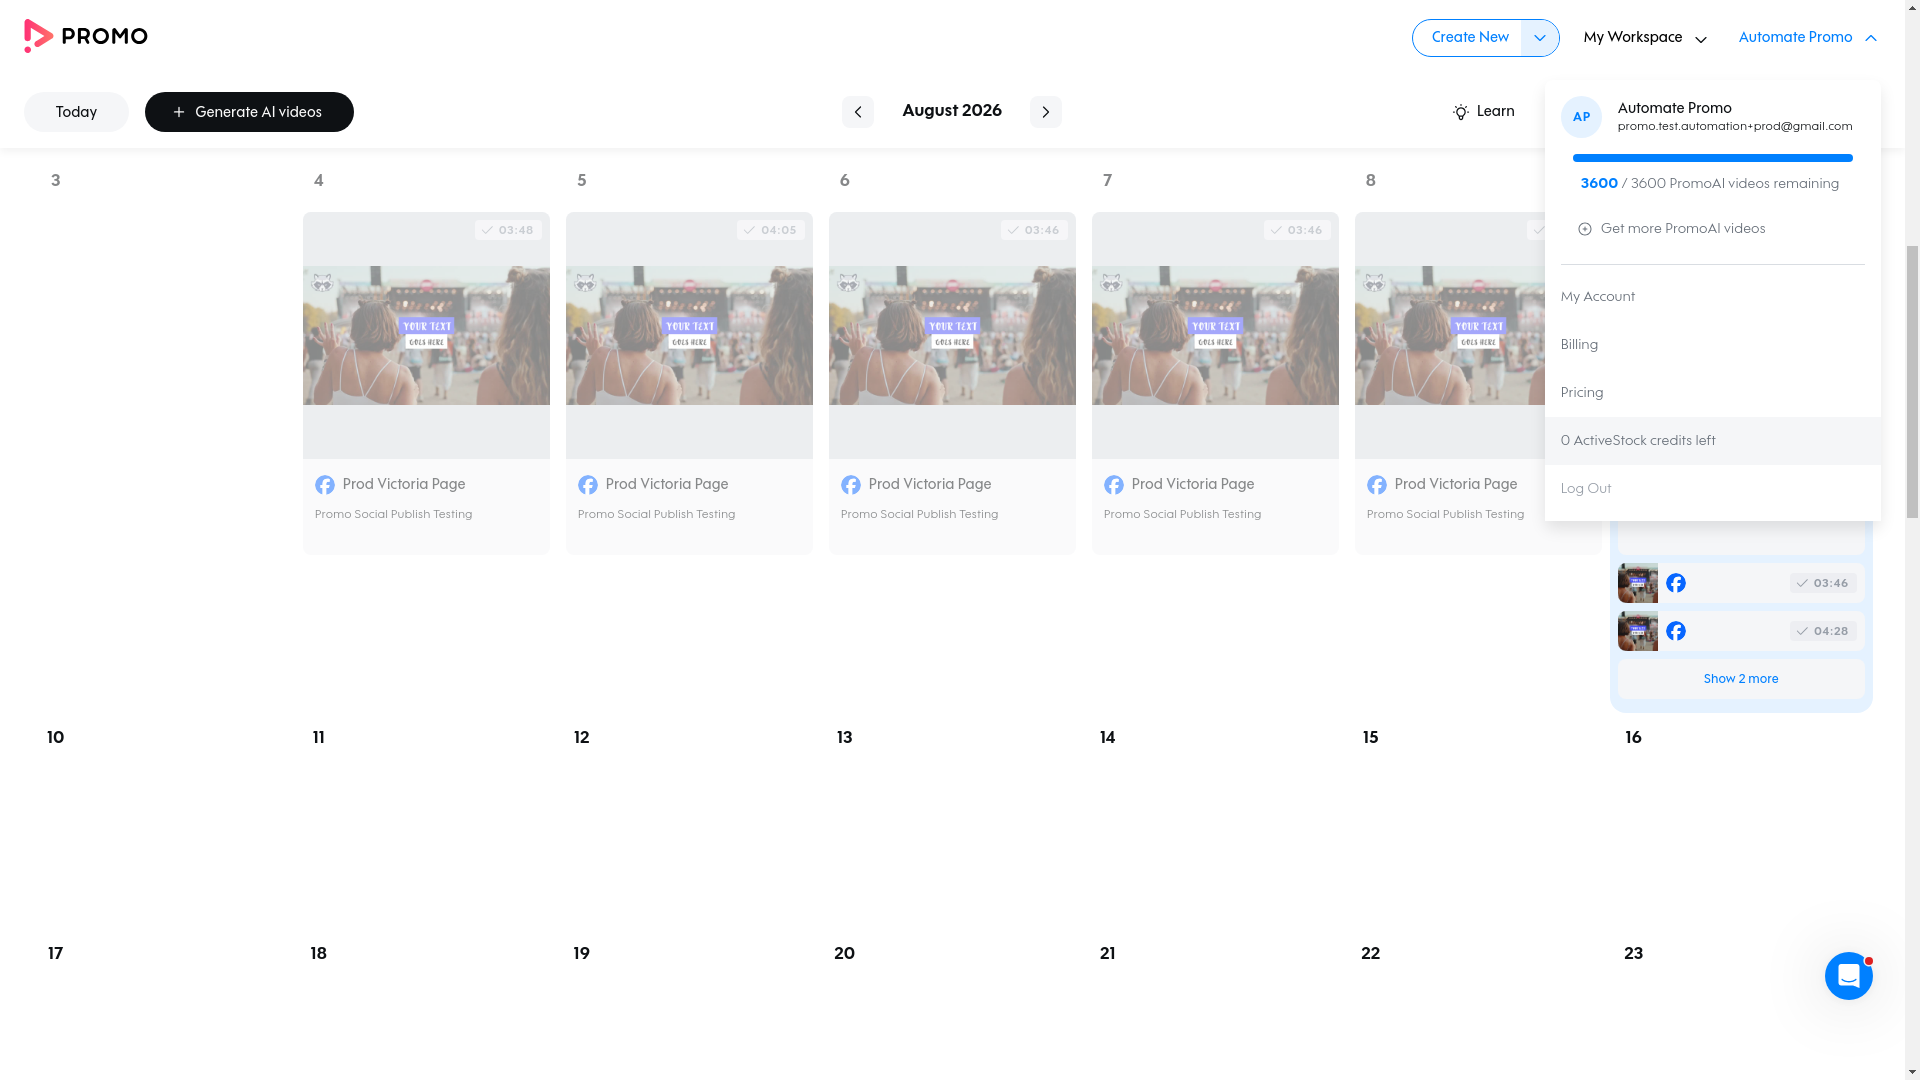1920x1080 pixels.
Task: Click the Show 2 more link
Action: [x=1740, y=679]
